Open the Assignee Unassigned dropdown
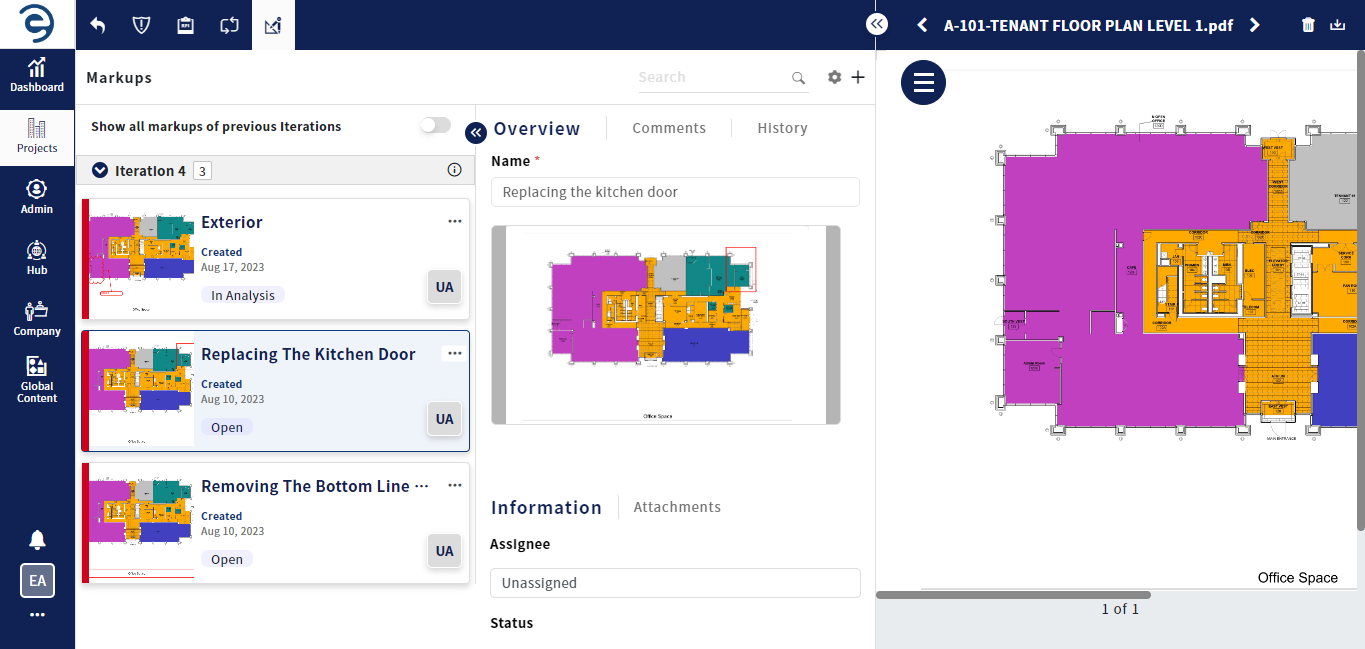The image size is (1365, 649). [x=675, y=583]
